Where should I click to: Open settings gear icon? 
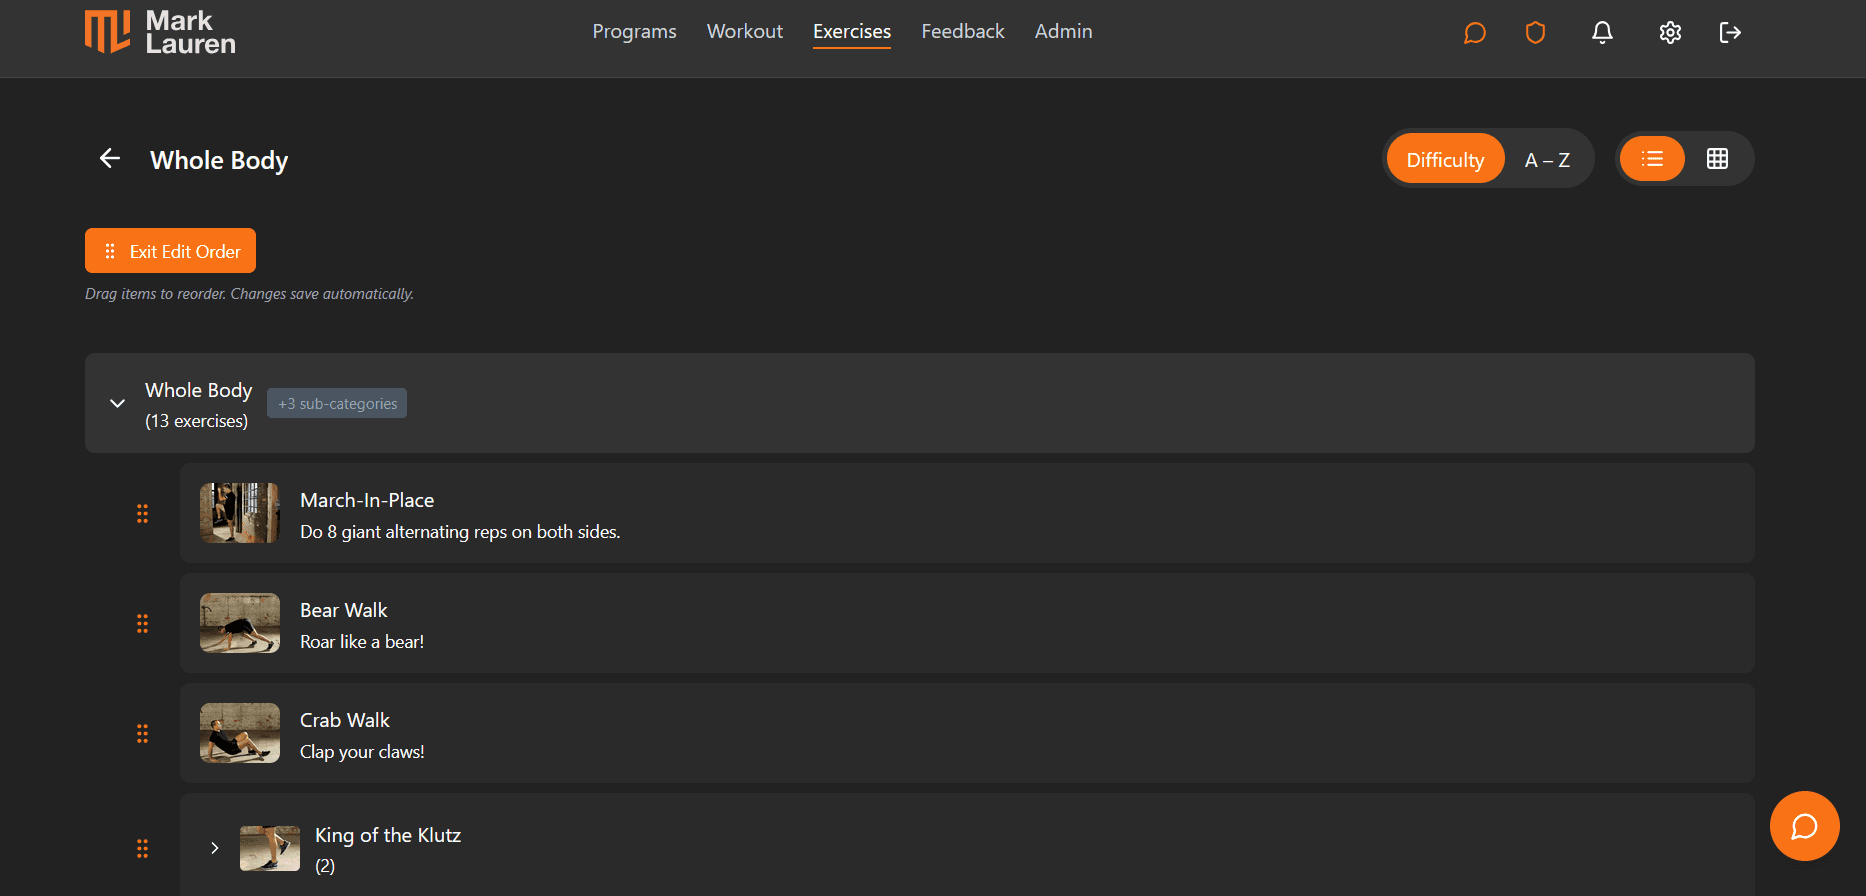point(1670,33)
